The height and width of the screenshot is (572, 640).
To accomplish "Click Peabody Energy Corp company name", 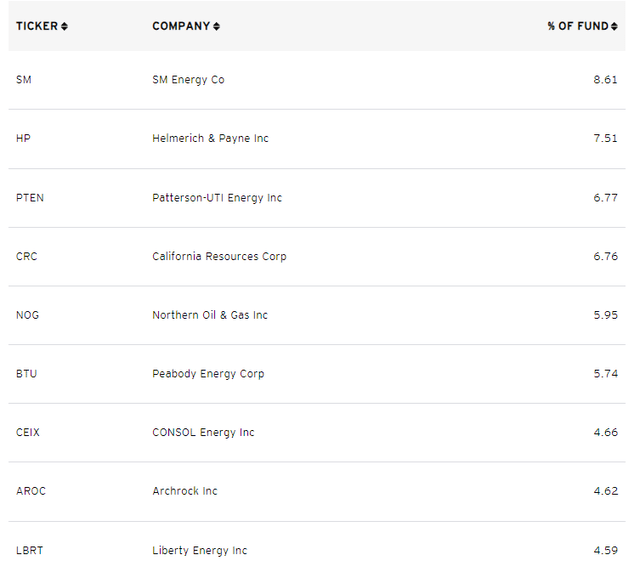I will [x=208, y=374].
